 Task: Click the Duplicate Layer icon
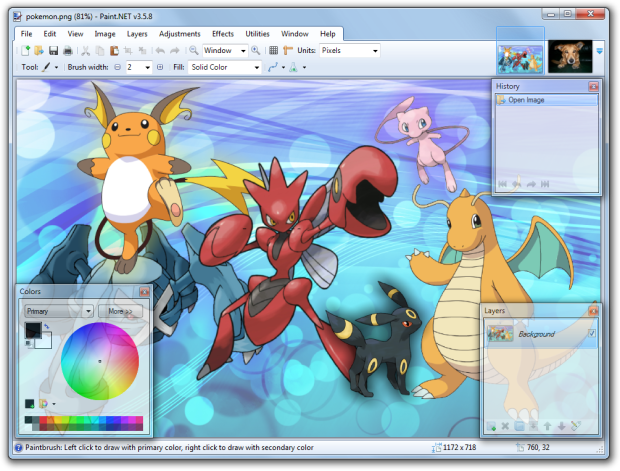click(519, 426)
